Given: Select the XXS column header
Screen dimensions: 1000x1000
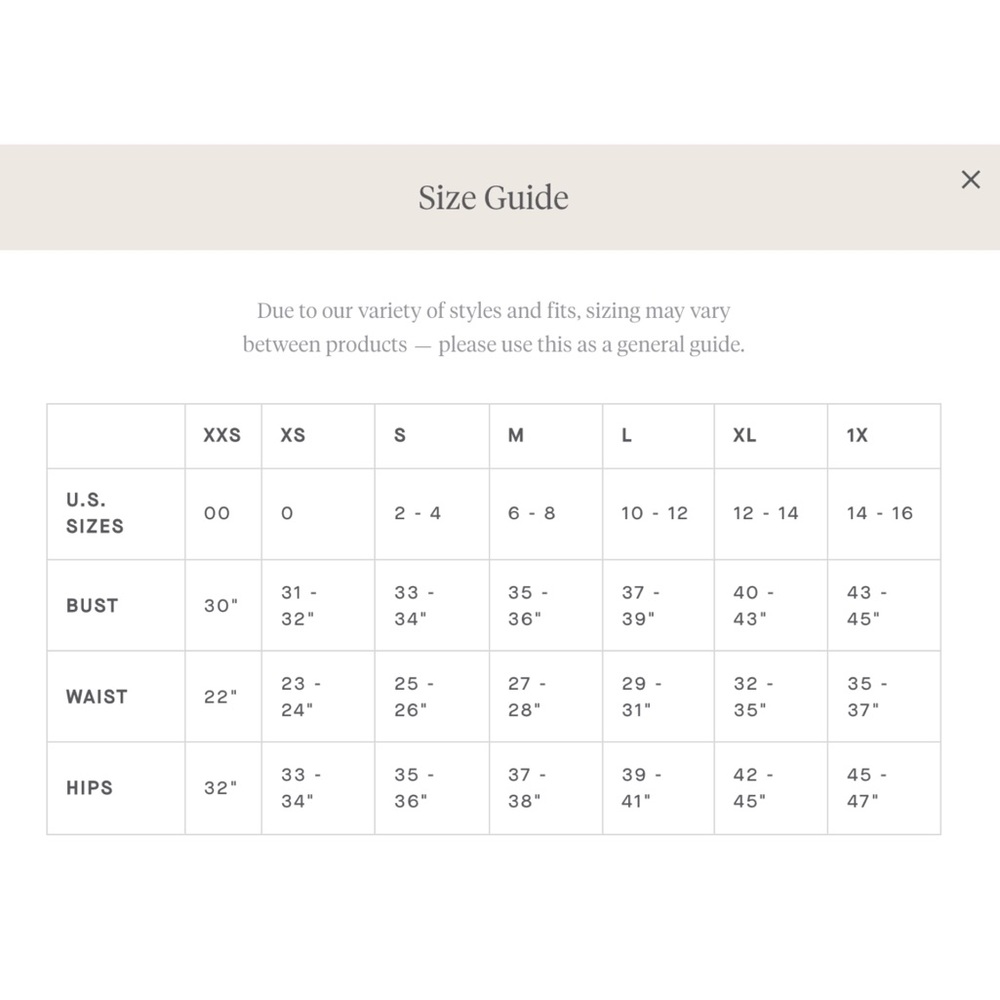Looking at the screenshot, I should pos(222,436).
